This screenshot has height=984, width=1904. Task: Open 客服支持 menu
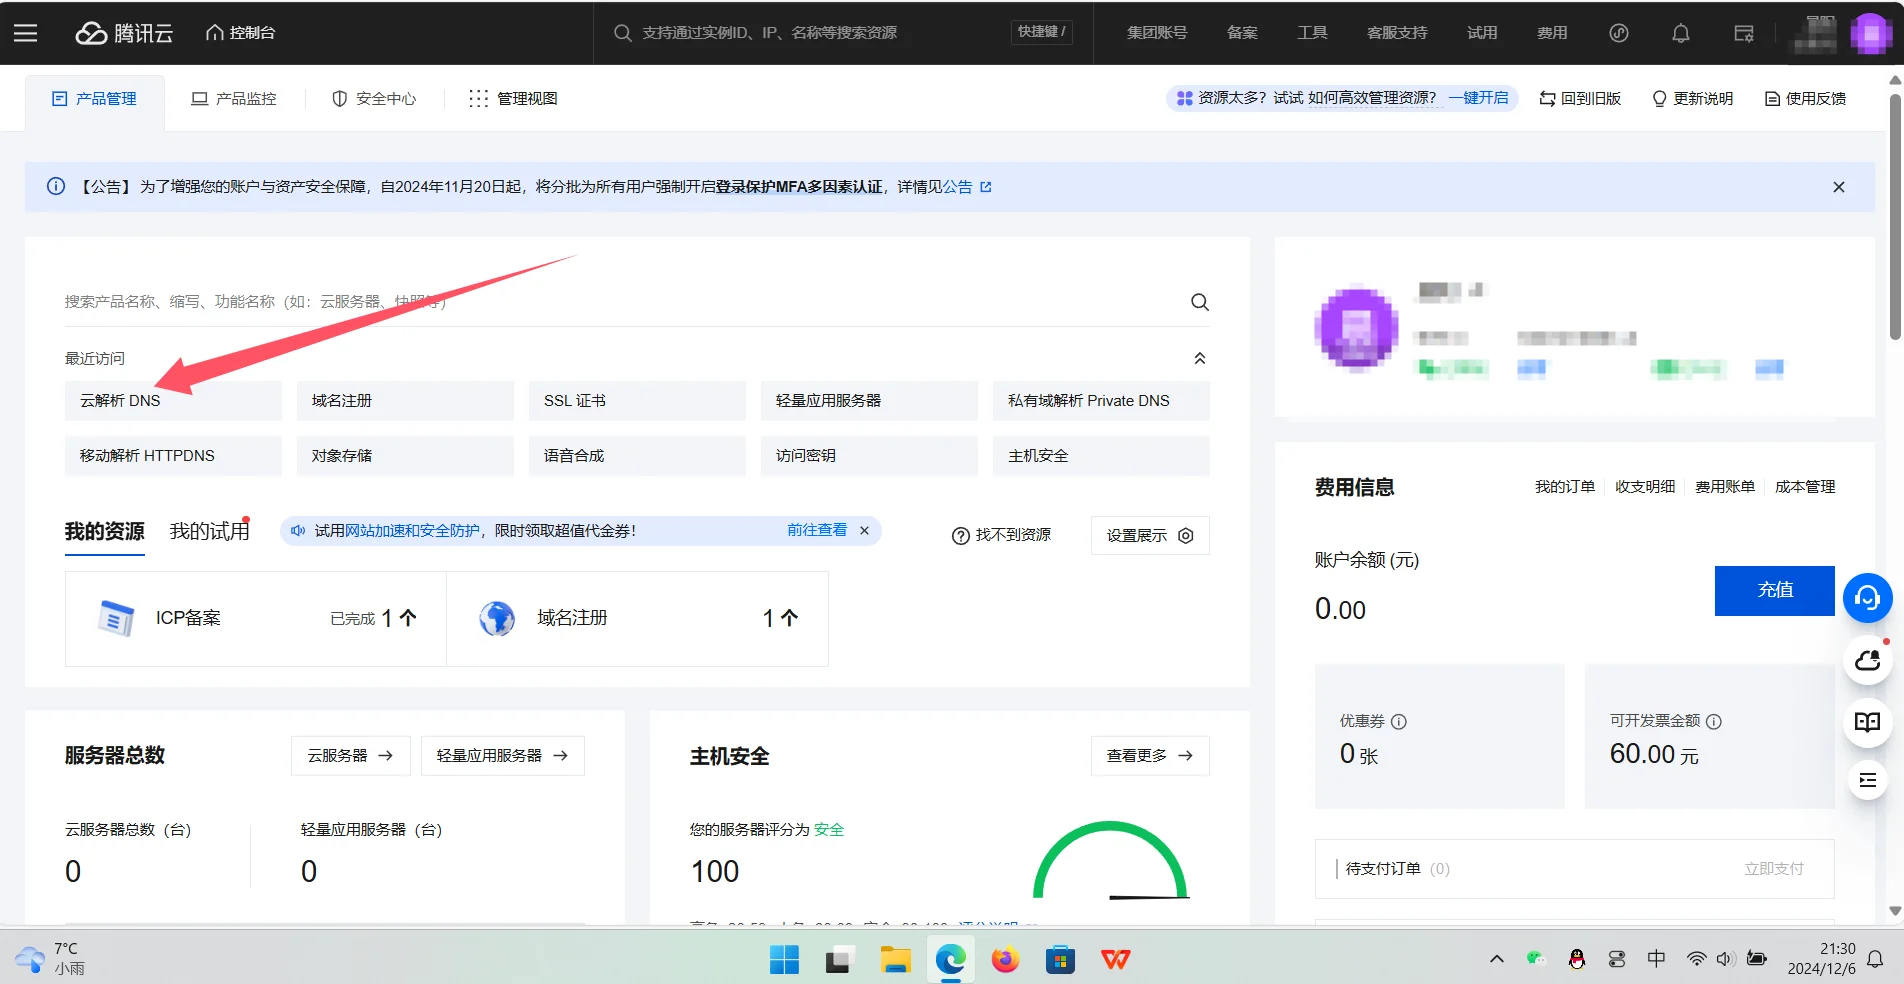pos(1397,33)
